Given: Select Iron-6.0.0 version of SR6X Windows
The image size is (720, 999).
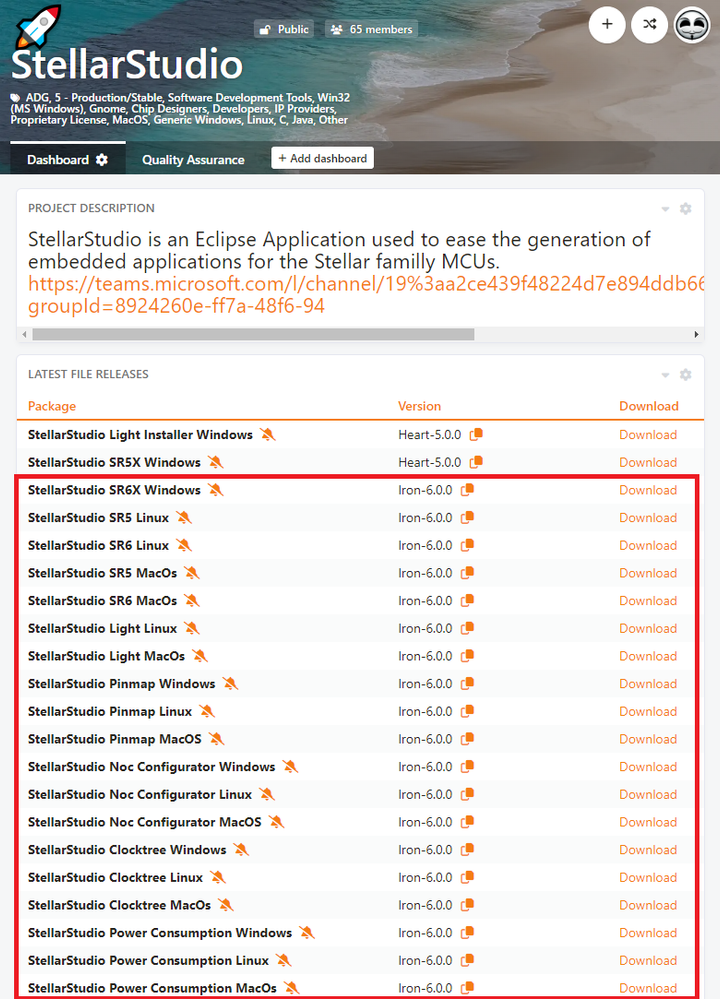Looking at the screenshot, I should pos(425,490).
